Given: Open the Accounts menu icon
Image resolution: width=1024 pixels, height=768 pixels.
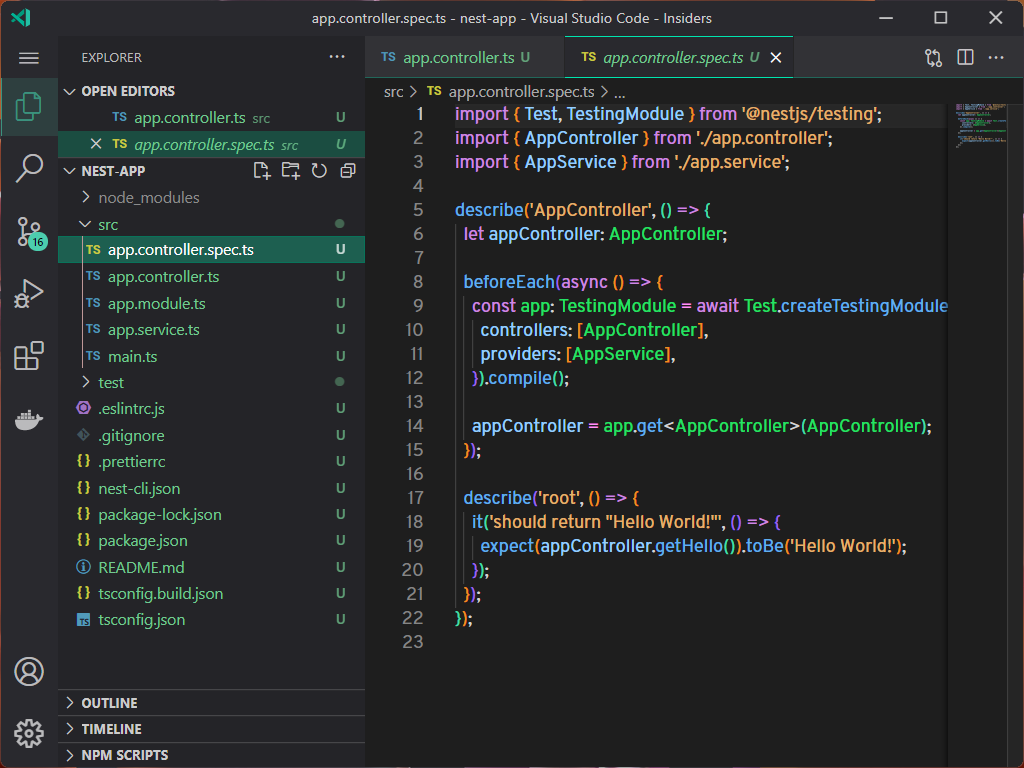Looking at the screenshot, I should coord(29,671).
